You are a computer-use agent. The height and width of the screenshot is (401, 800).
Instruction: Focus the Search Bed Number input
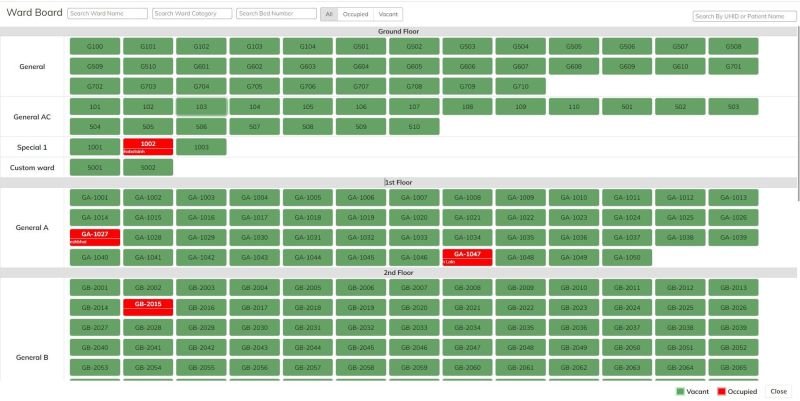pyautogui.click(x=276, y=14)
